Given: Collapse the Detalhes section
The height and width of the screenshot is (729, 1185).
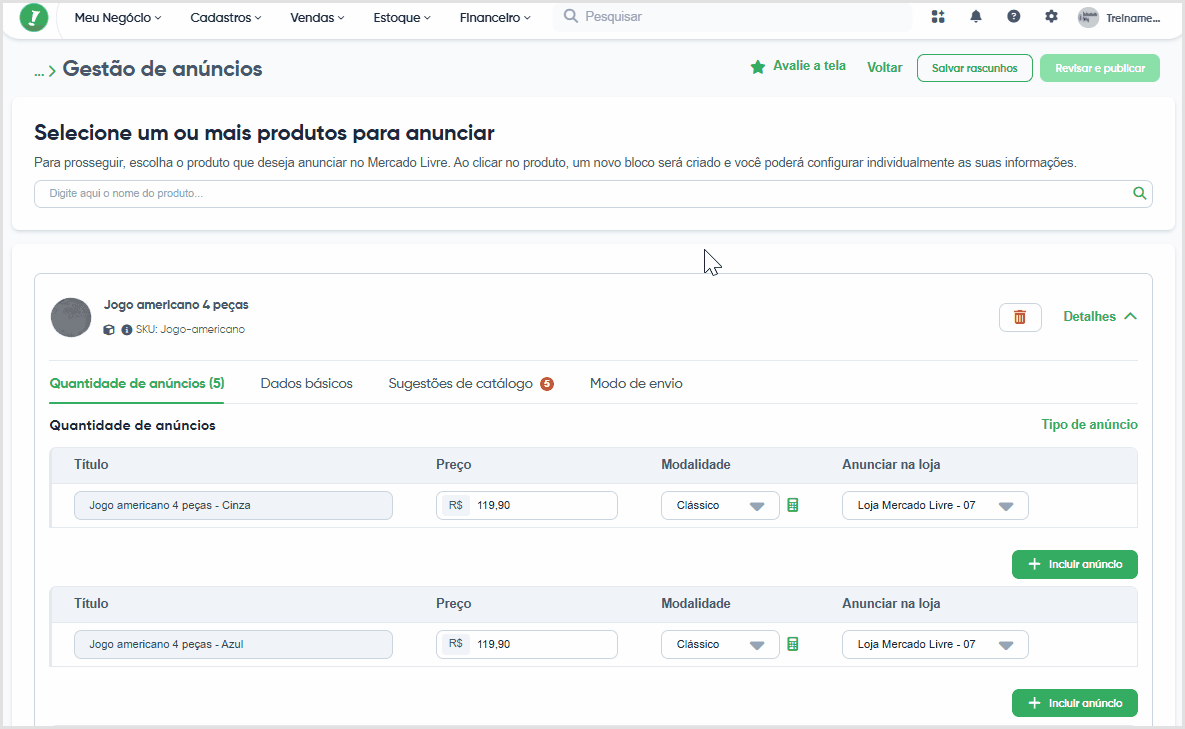Looking at the screenshot, I should pos(1100,317).
